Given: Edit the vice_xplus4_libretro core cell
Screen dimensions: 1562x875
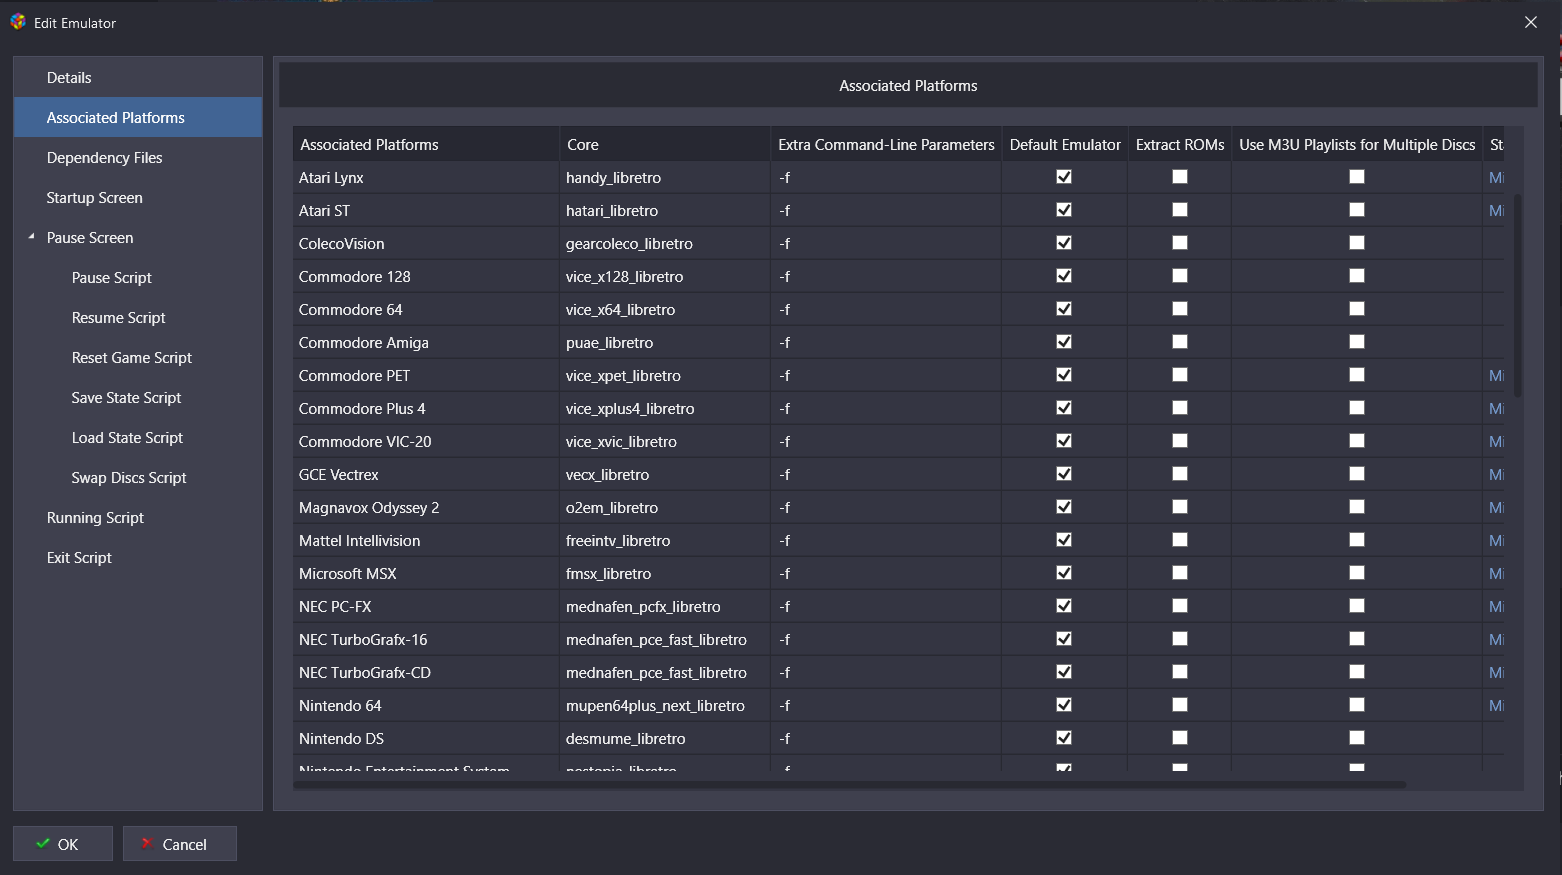Looking at the screenshot, I should click(x=665, y=409).
